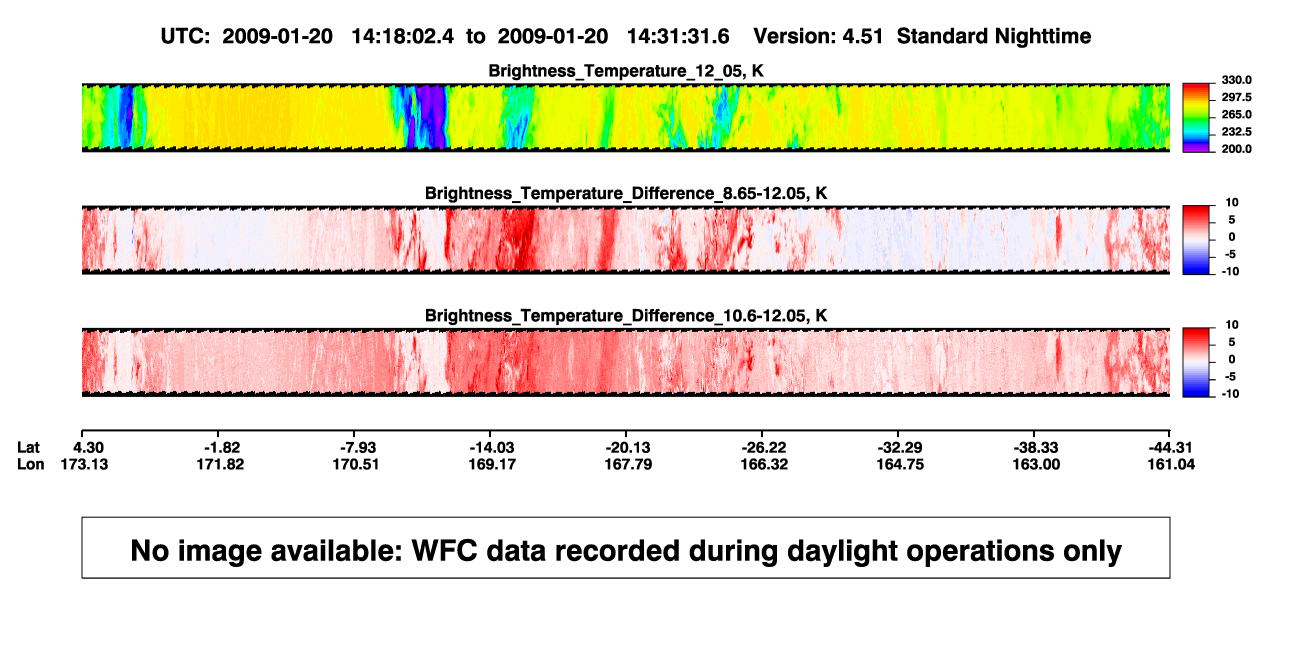The image size is (1300, 667).
Task: Click the '0' tick on the 8.65-12.05 color bar
Action: coord(1232,237)
